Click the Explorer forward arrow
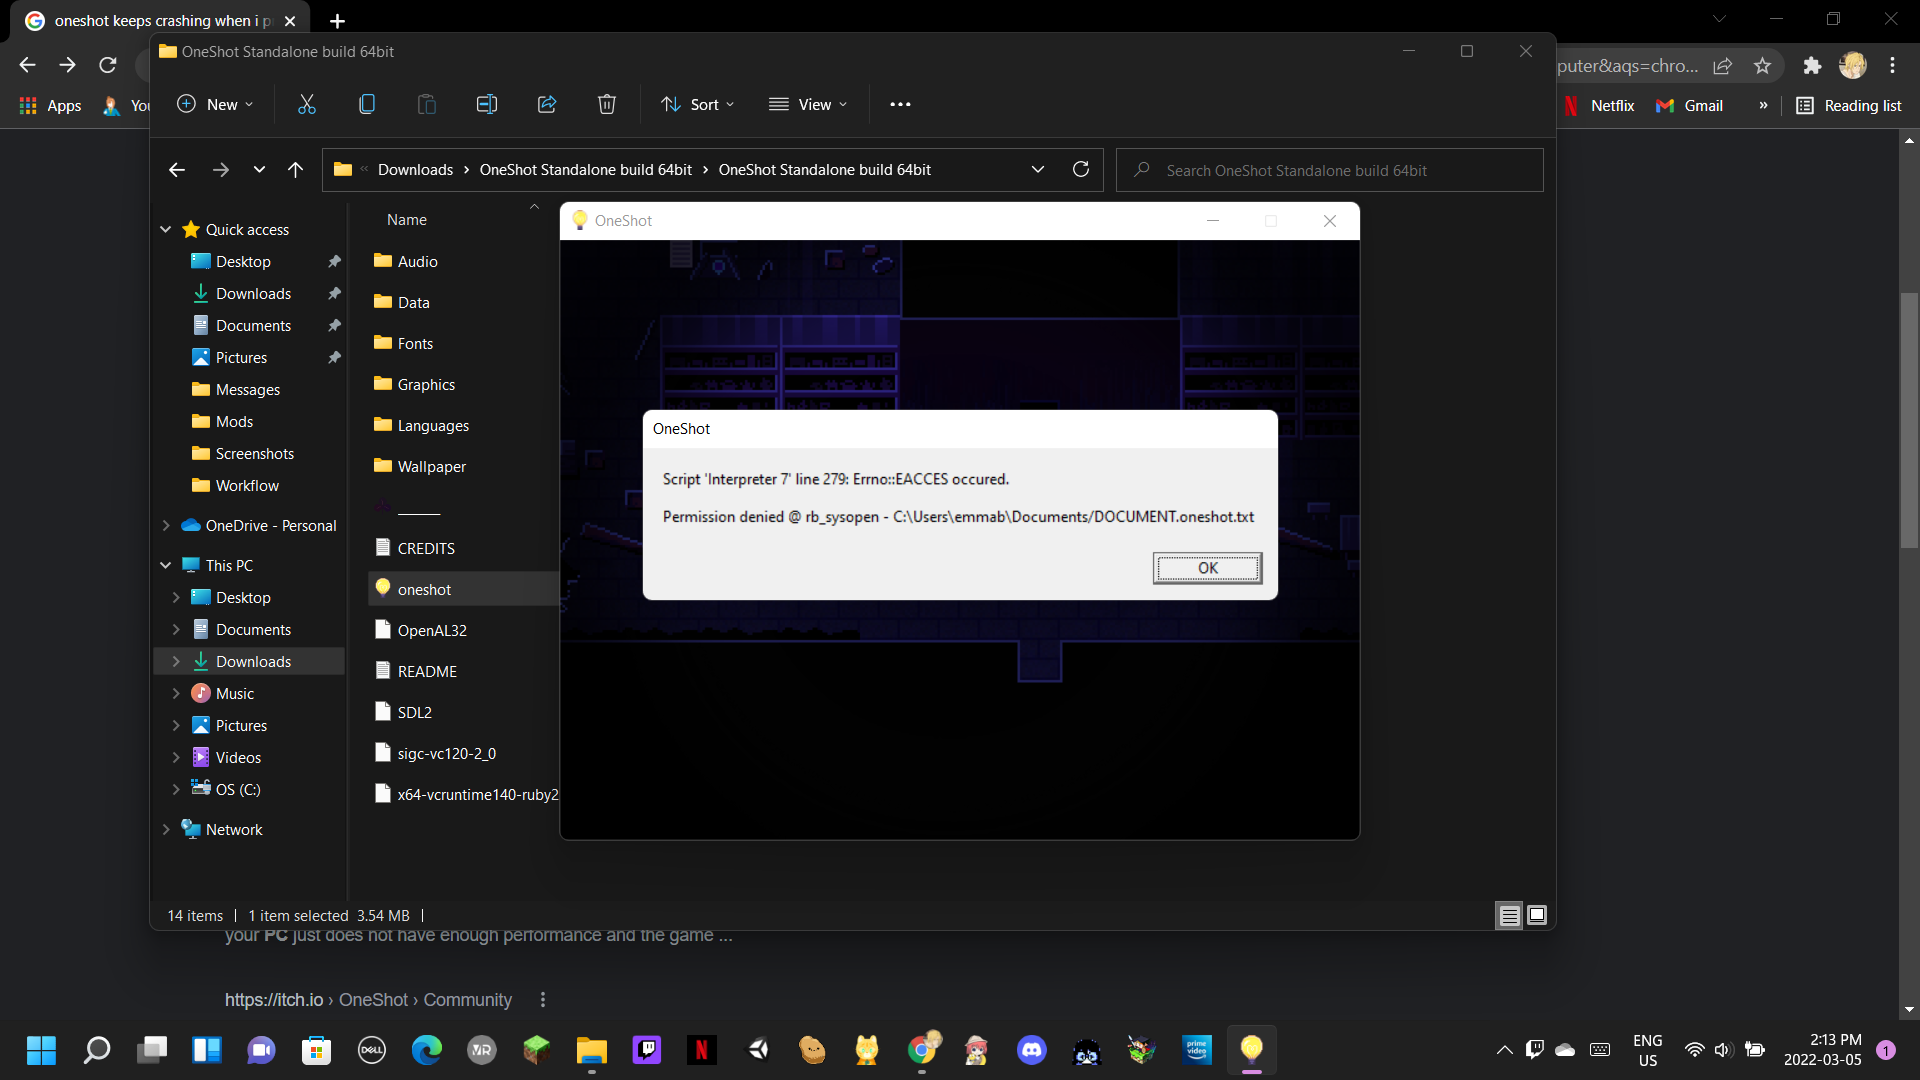Screen dimensions: 1920x1080 (x=221, y=170)
